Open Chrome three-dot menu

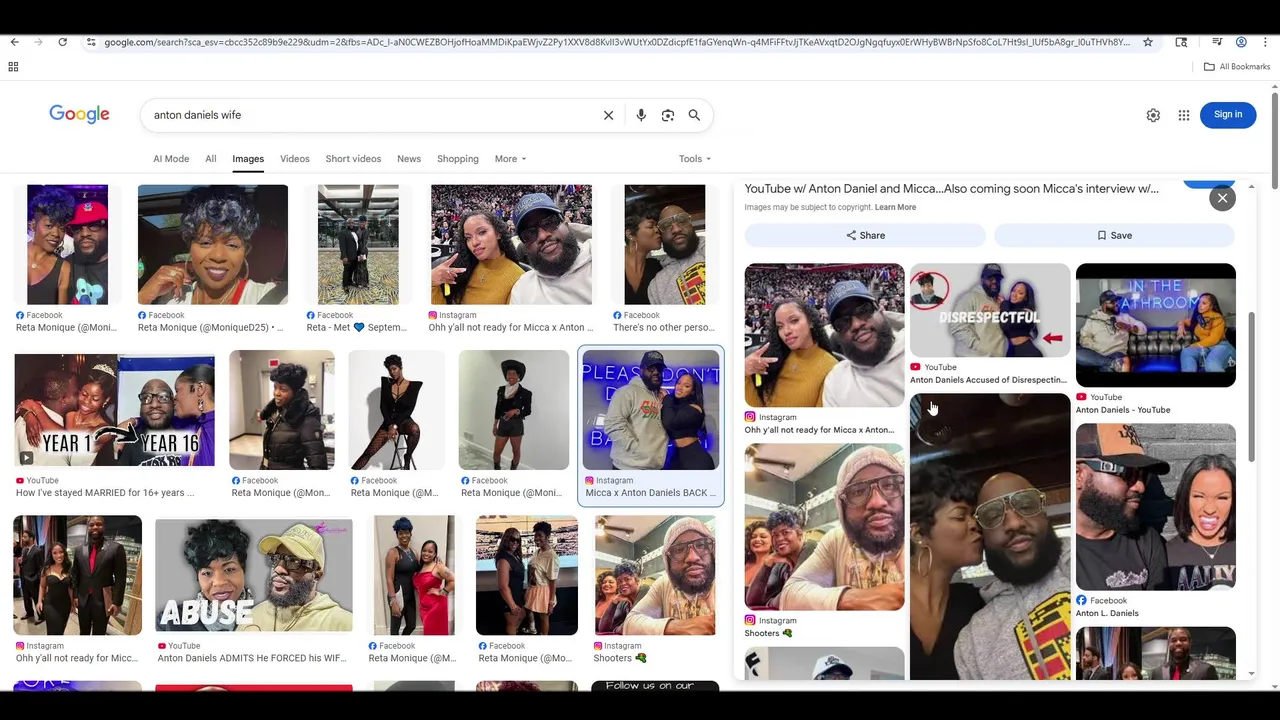click(x=1265, y=42)
